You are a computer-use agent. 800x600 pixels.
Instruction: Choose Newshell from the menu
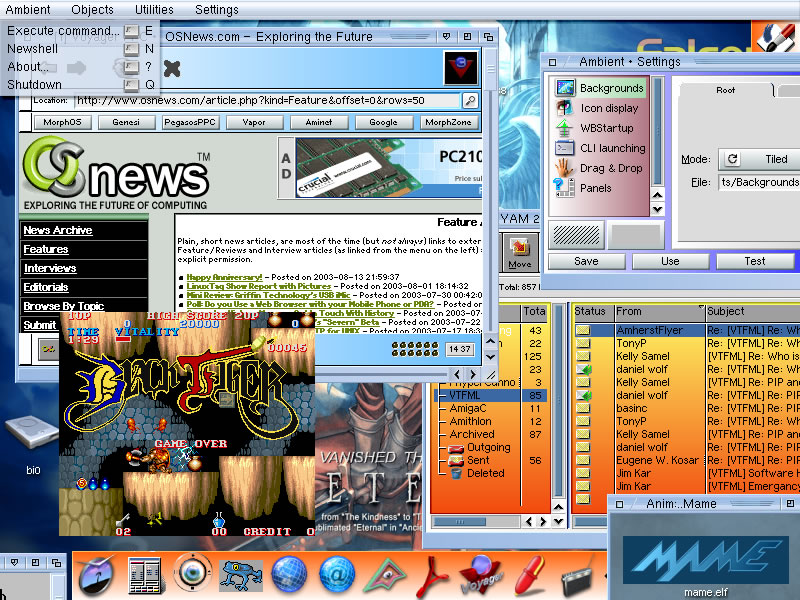tap(80, 49)
